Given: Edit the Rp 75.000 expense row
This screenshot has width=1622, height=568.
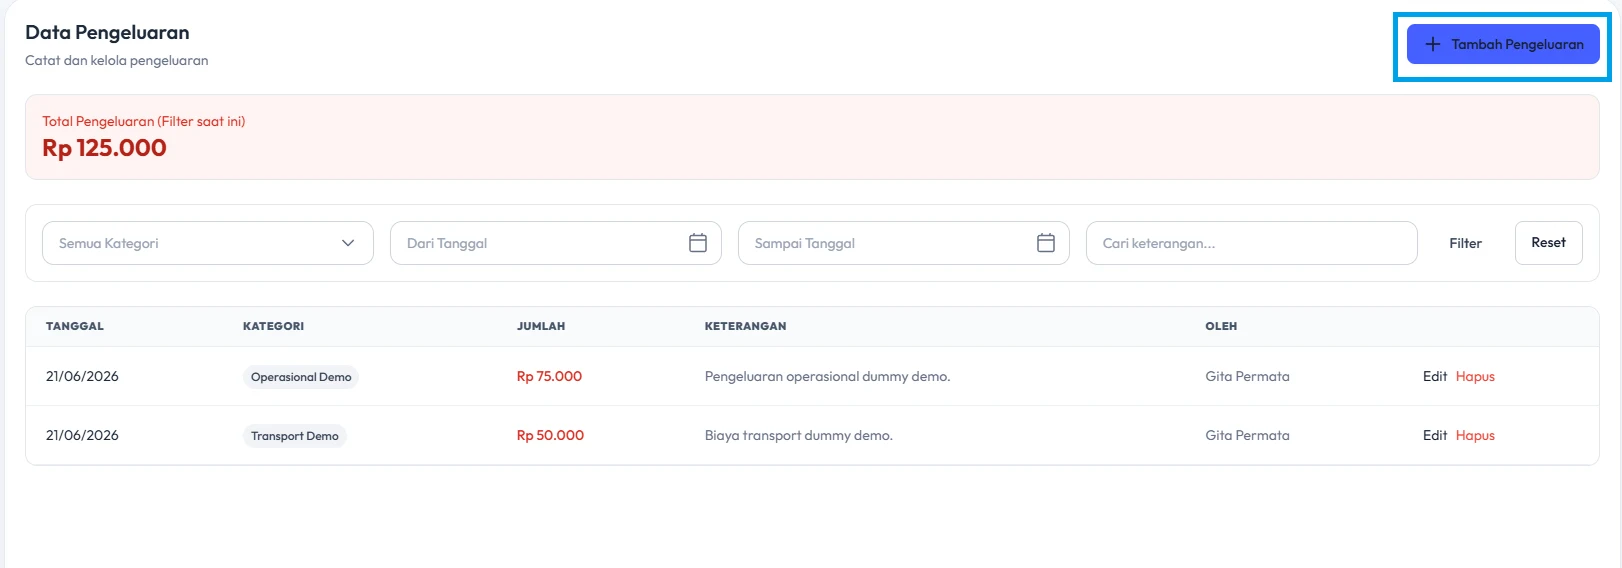Looking at the screenshot, I should (x=1435, y=376).
